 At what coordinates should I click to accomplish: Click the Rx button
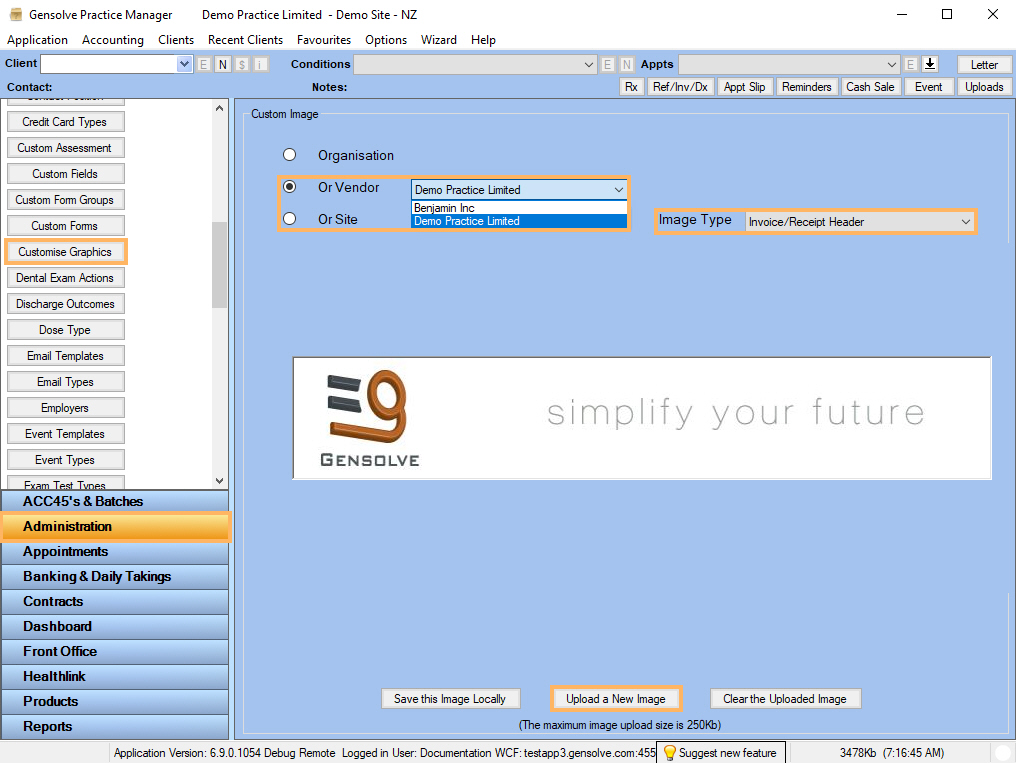tap(631, 87)
